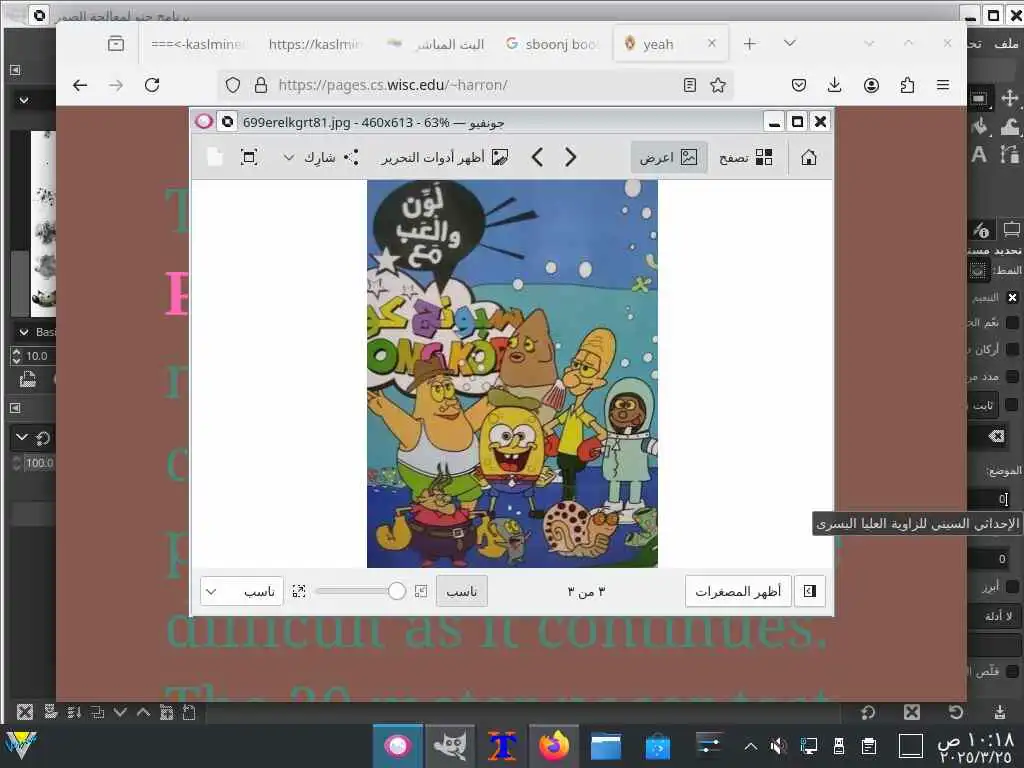Open the ناسب zoom mode dropdown
Image resolution: width=1024 pixels, height=768 pixels.
tap(242, 591)
